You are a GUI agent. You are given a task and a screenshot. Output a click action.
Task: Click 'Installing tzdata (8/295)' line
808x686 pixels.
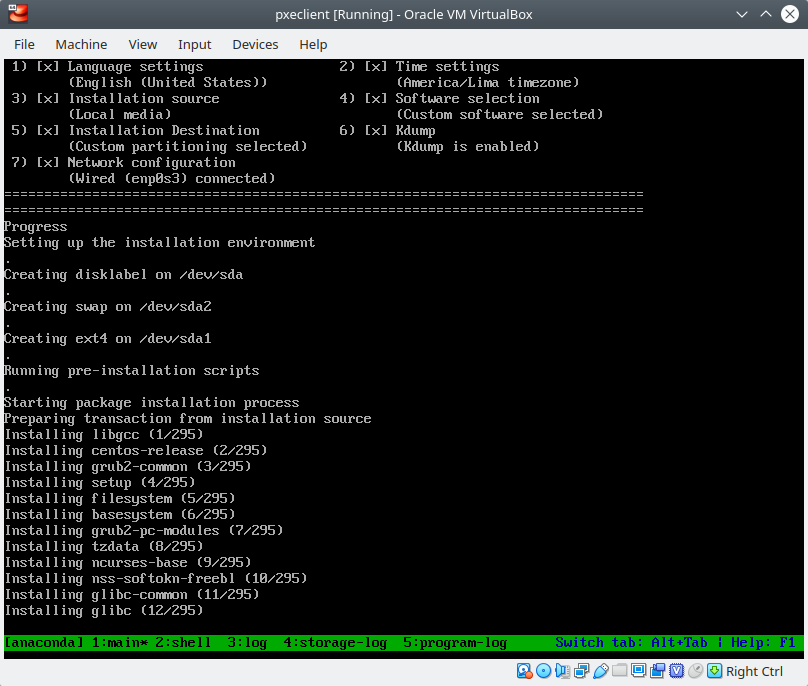pos(104,546)
